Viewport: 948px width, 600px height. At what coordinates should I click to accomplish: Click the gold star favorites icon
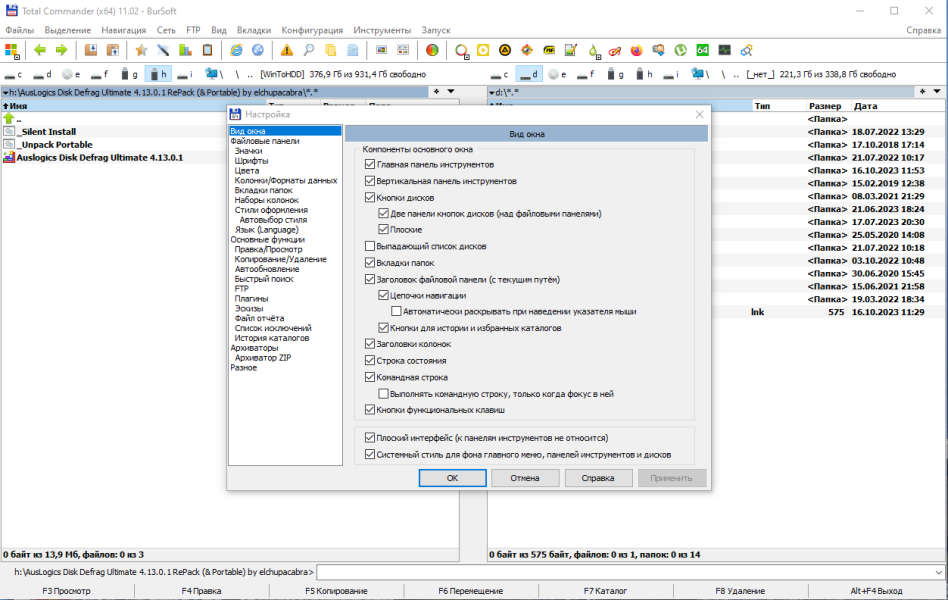[x=141, y=50]
